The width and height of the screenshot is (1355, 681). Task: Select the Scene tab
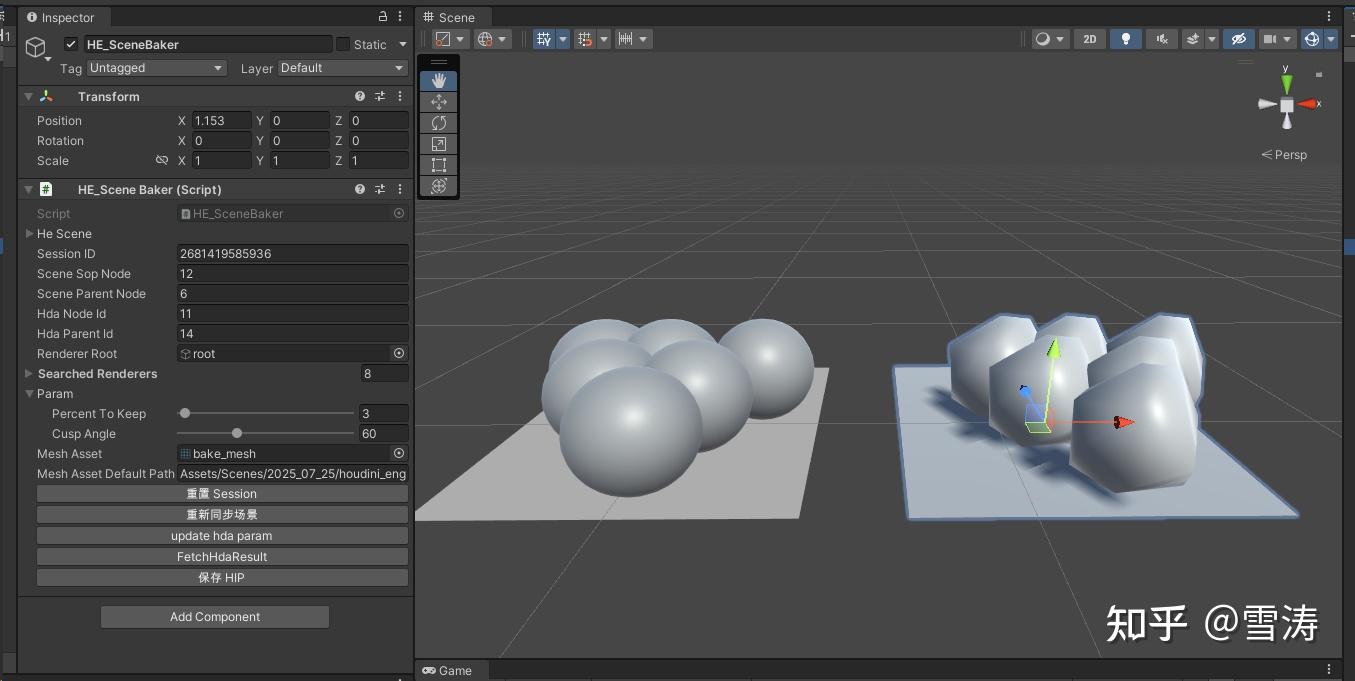click(x=452, y=17)
